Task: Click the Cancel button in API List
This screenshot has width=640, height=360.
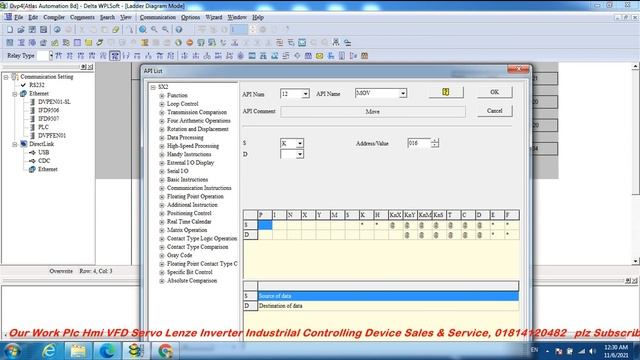Action: [x=495, y=111]
